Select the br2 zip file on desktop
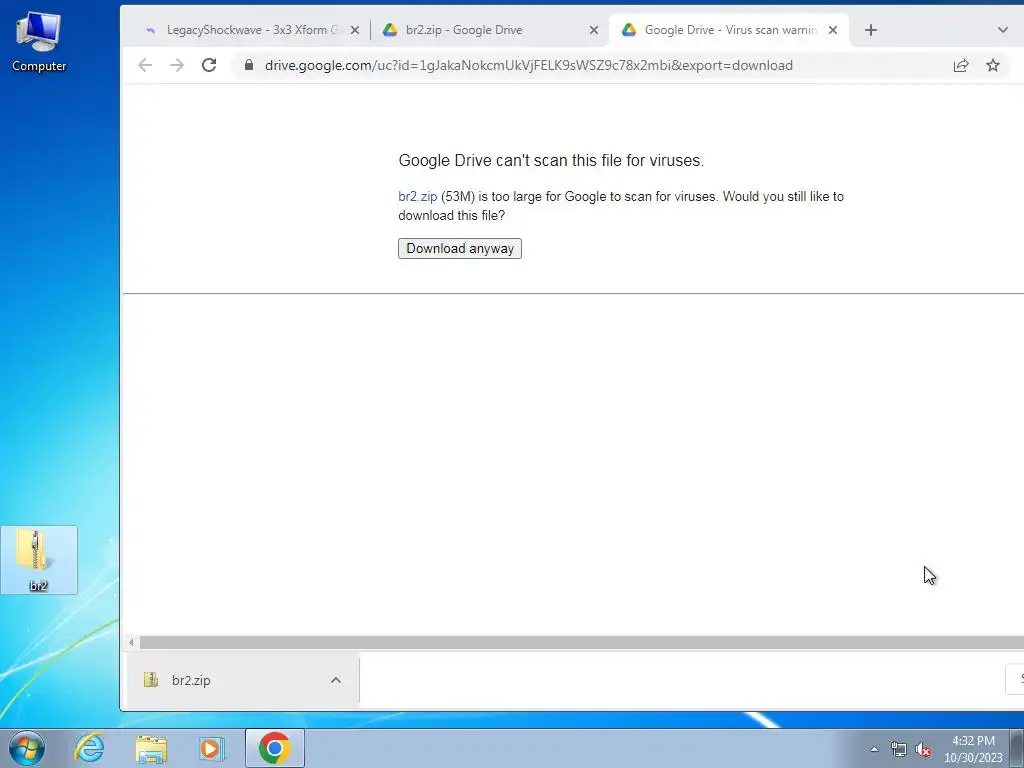1024x768 pixels. [39, 560]
